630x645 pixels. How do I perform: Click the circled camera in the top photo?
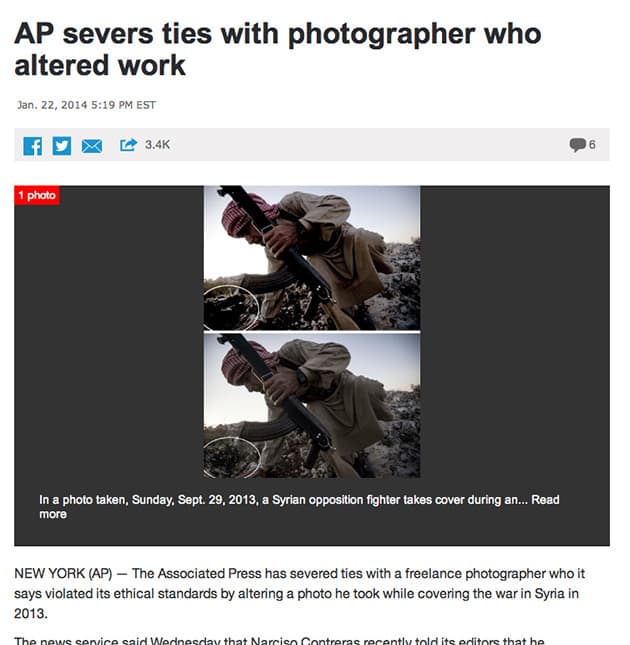(x=231, y=308)
